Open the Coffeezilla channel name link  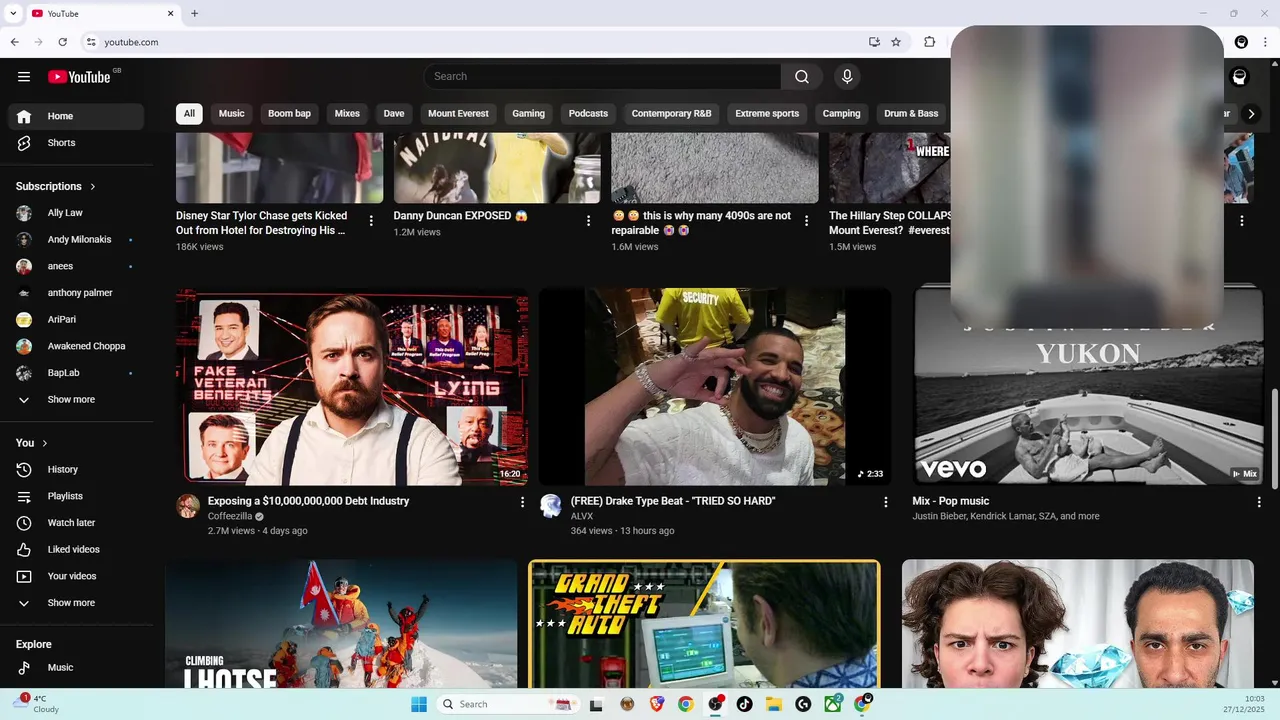click(230, 516)
